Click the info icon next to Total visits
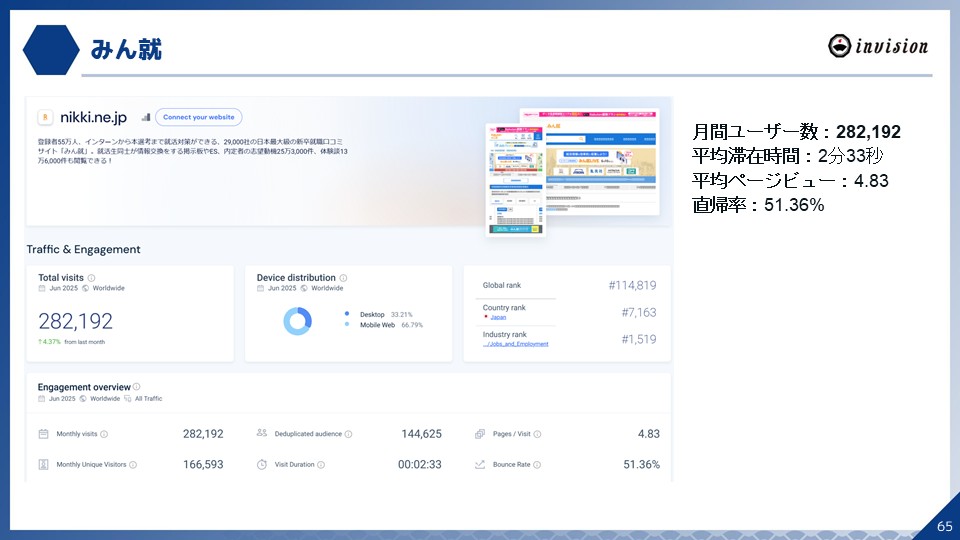Viewport: 960px width, 540px height. [91, 278]
